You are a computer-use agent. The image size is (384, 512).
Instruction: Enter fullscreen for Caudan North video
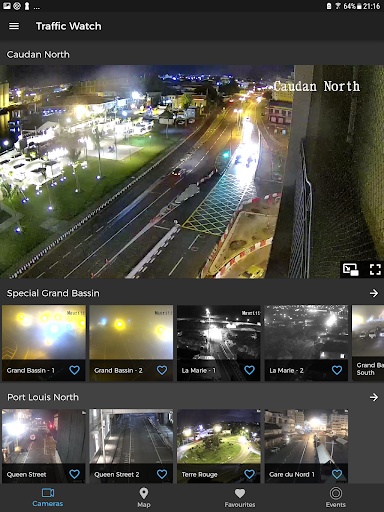click(375, 269)
